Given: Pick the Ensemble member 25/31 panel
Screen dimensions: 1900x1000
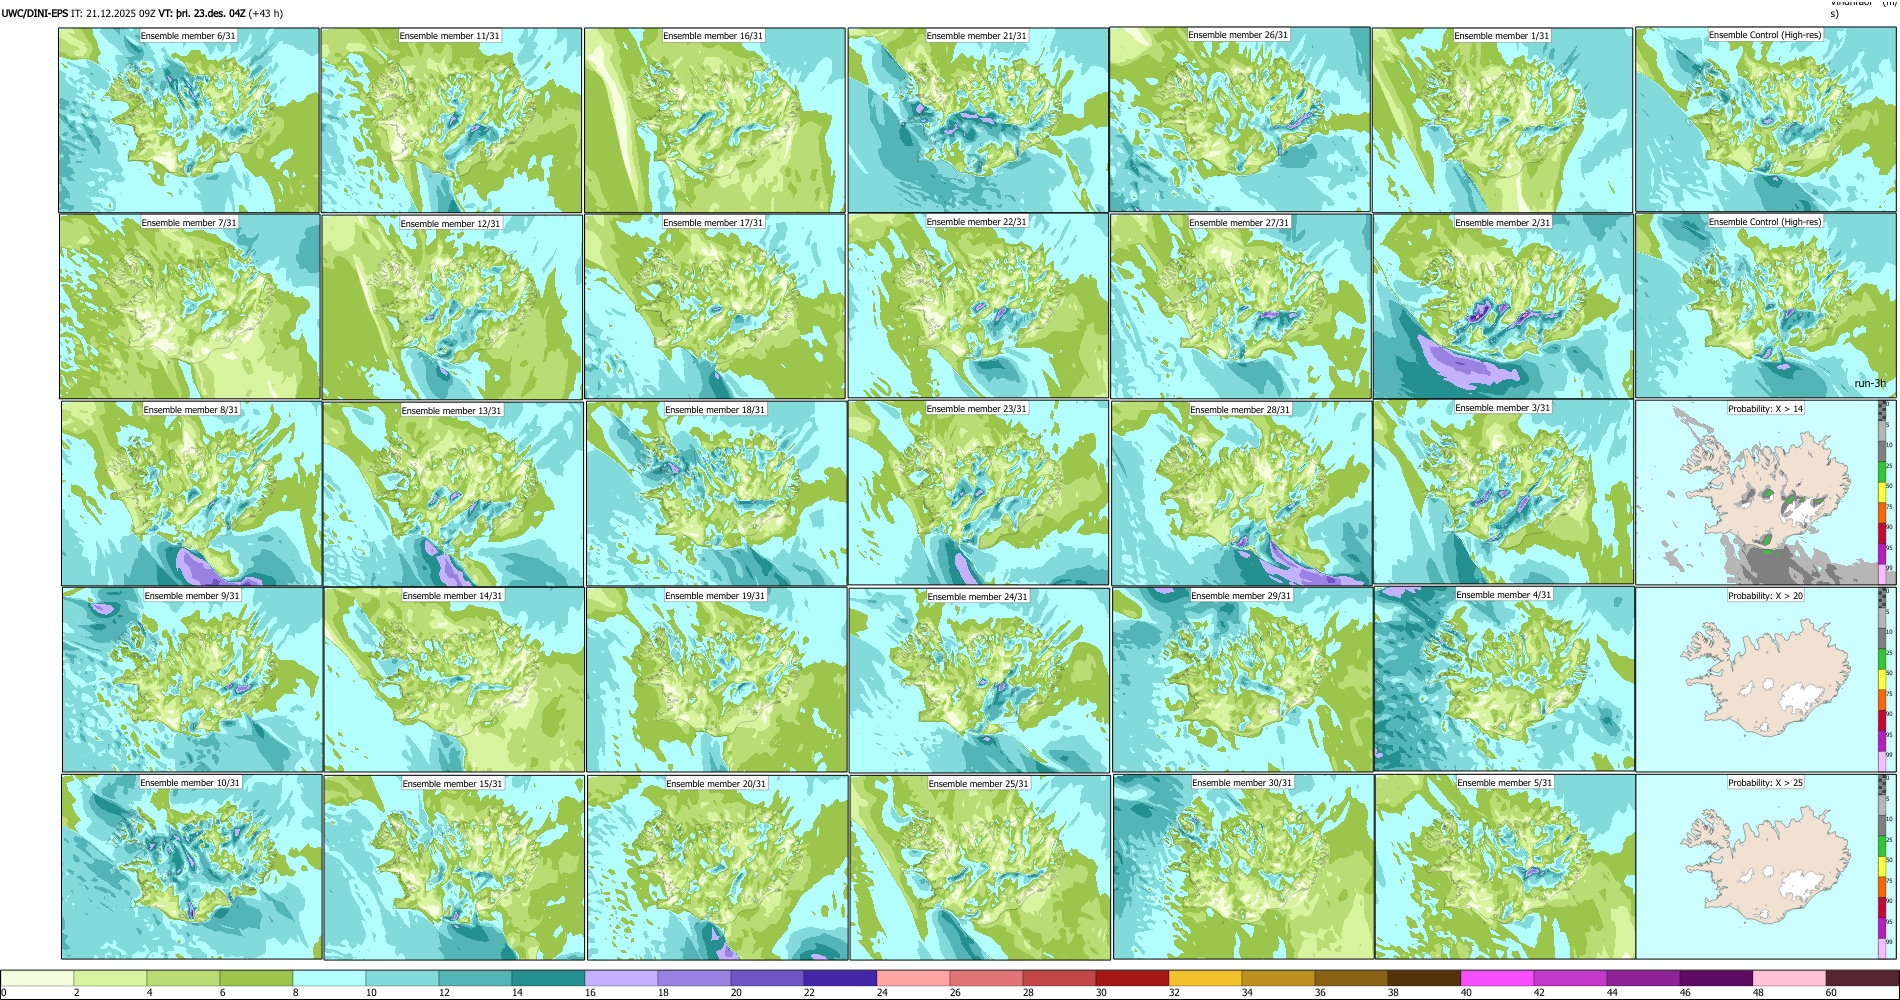Looking at the screenshot, I should tap(980, 868).
